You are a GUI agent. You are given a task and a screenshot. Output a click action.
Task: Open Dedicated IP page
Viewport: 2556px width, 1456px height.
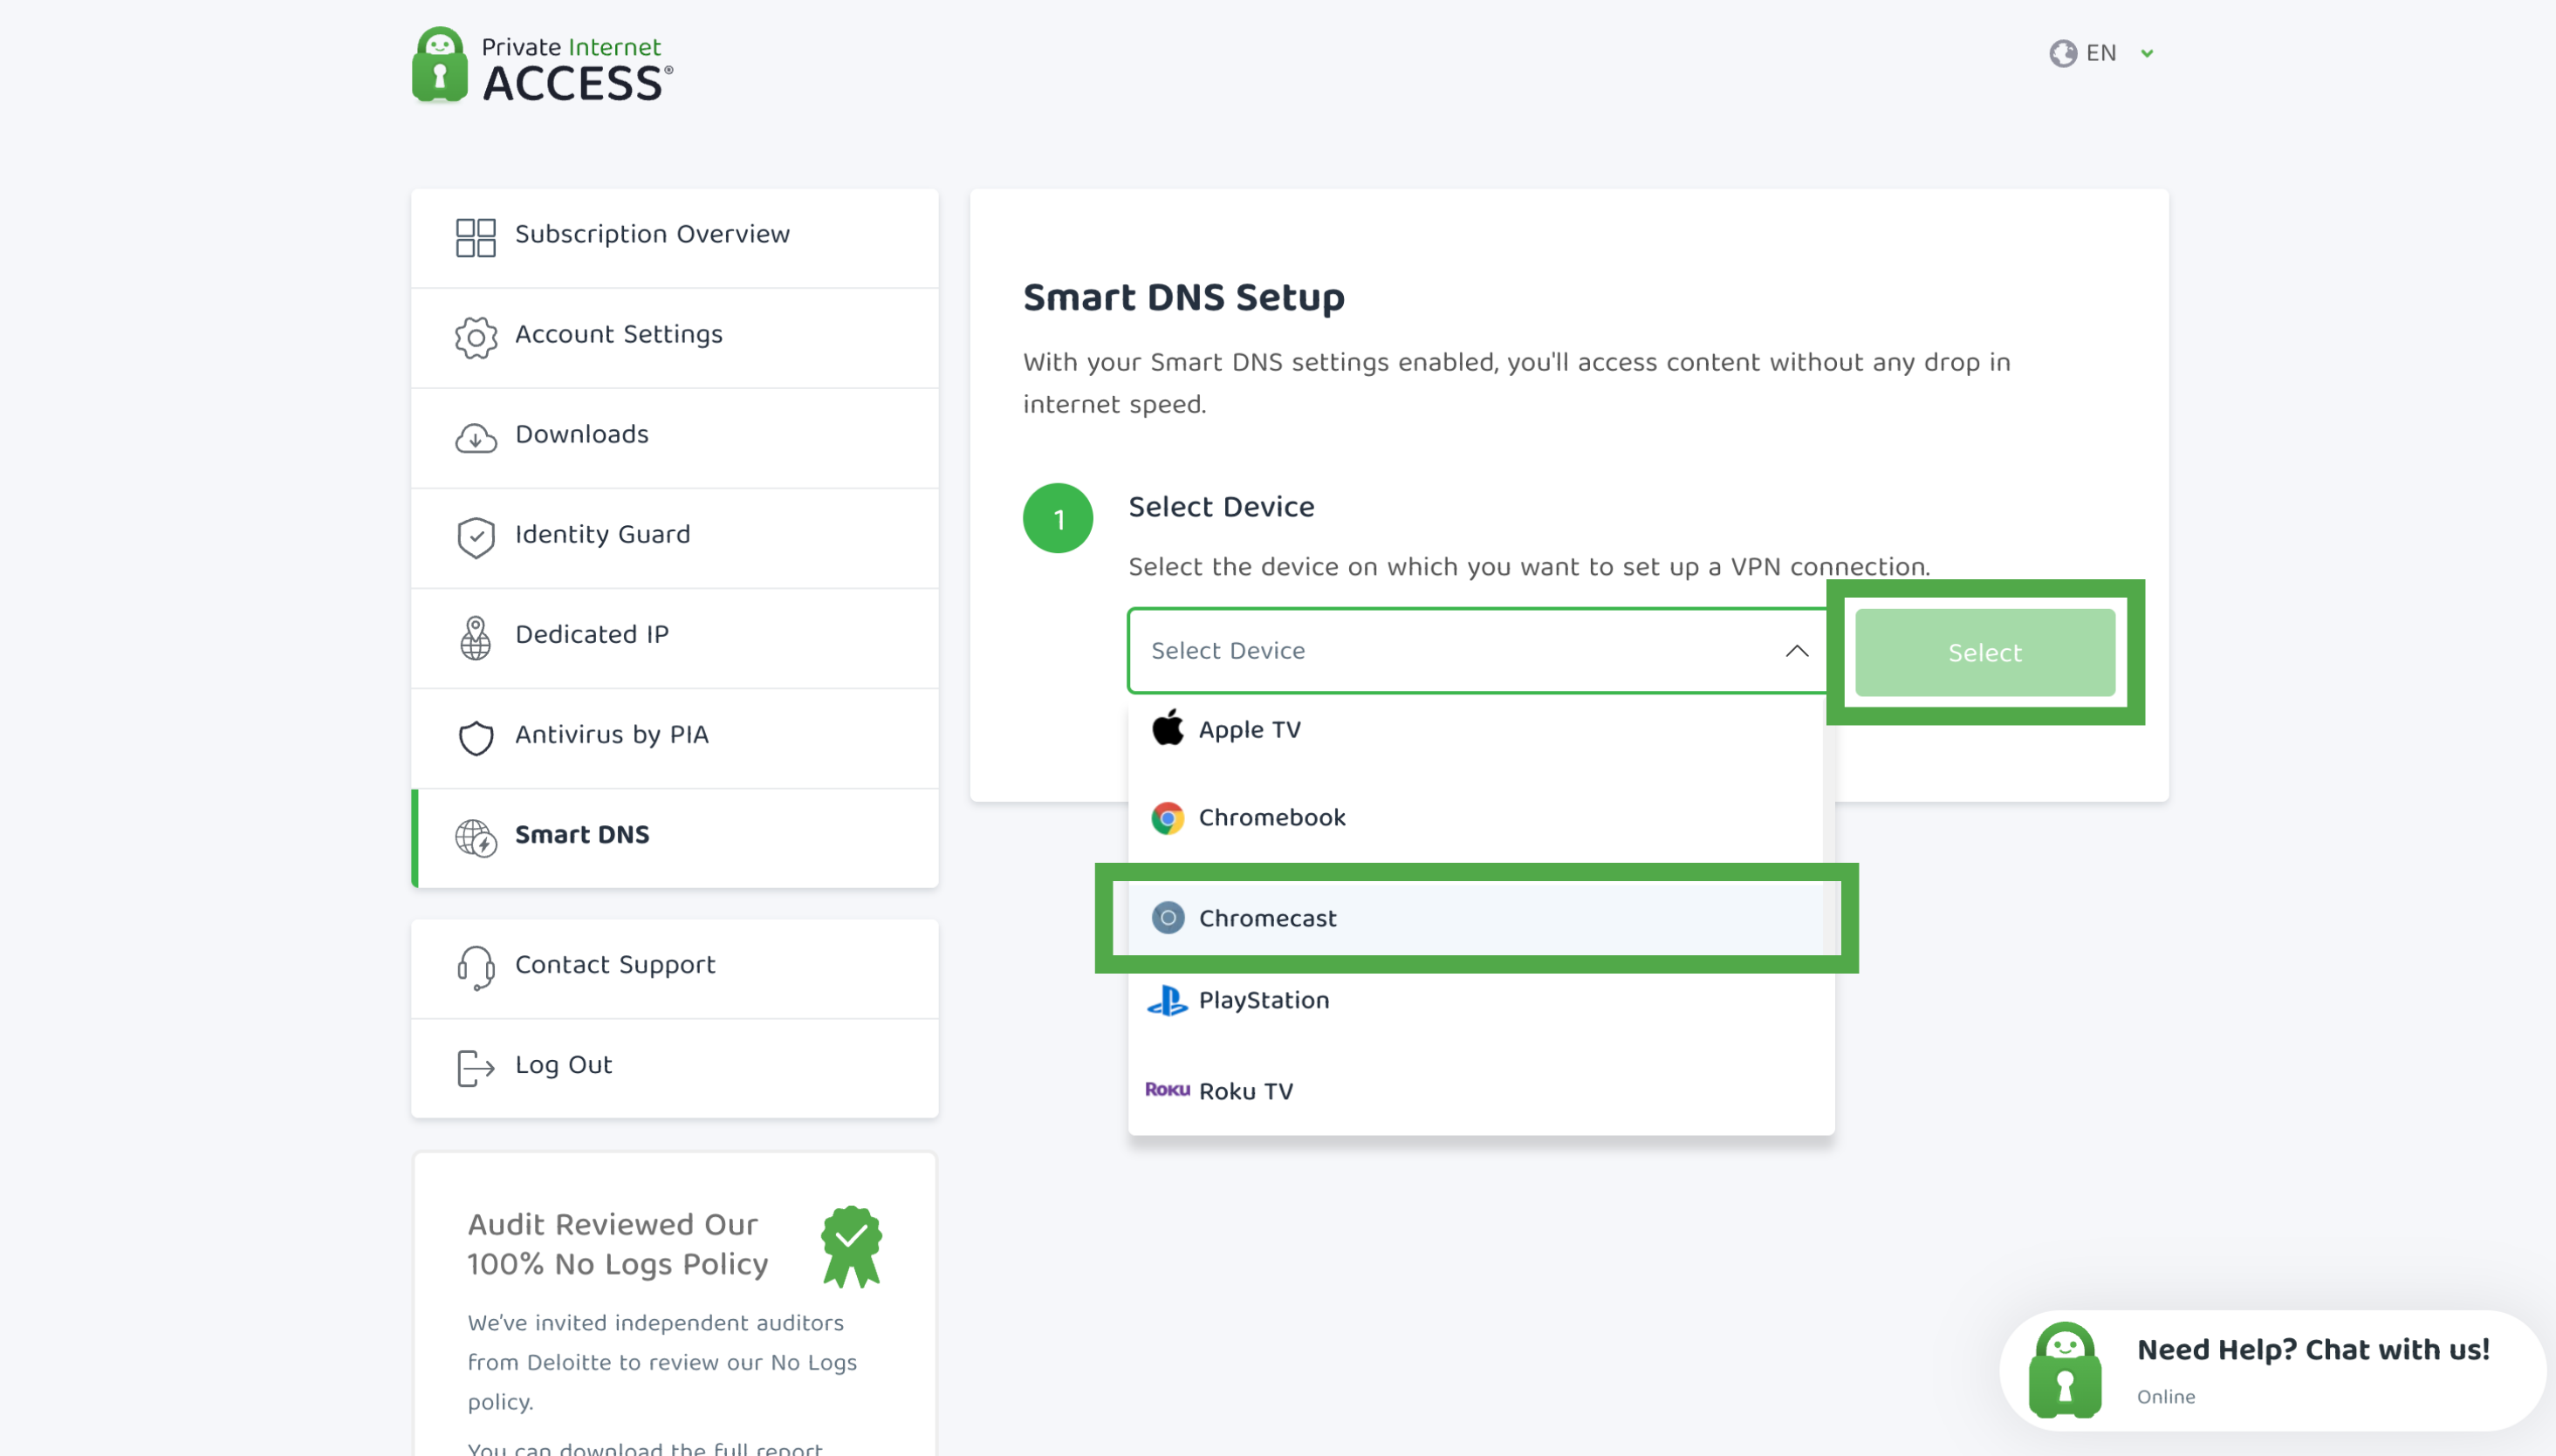tap(675, 638)
